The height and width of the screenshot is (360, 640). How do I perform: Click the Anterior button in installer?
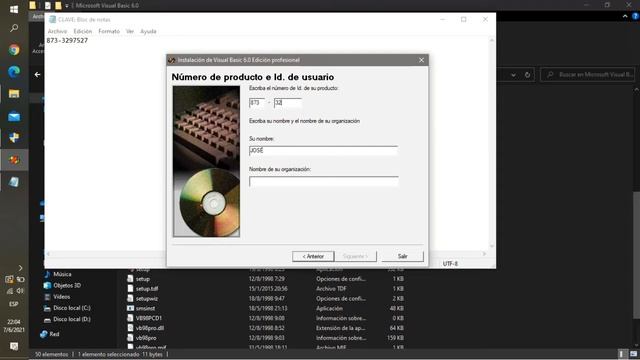click(x=313, y=256)
